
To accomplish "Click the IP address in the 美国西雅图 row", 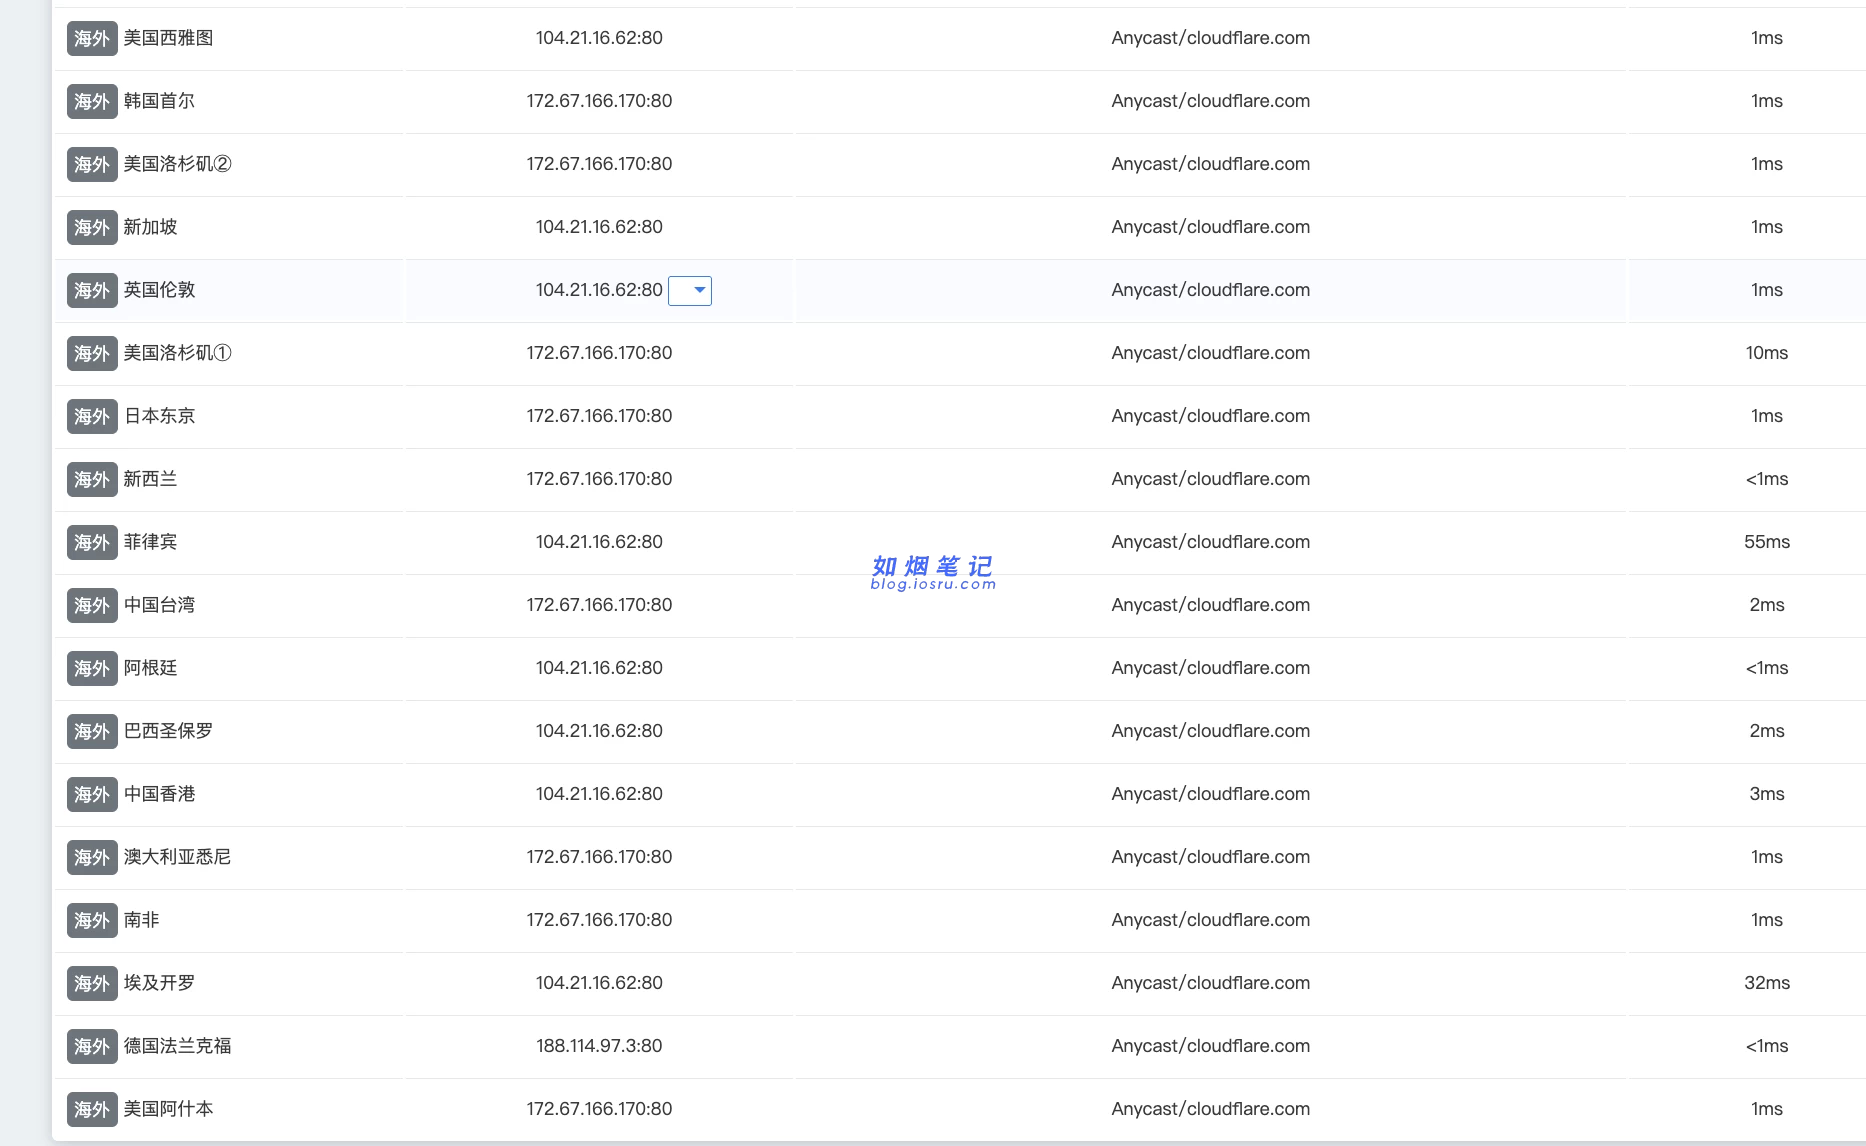I will tap(599, 38).
